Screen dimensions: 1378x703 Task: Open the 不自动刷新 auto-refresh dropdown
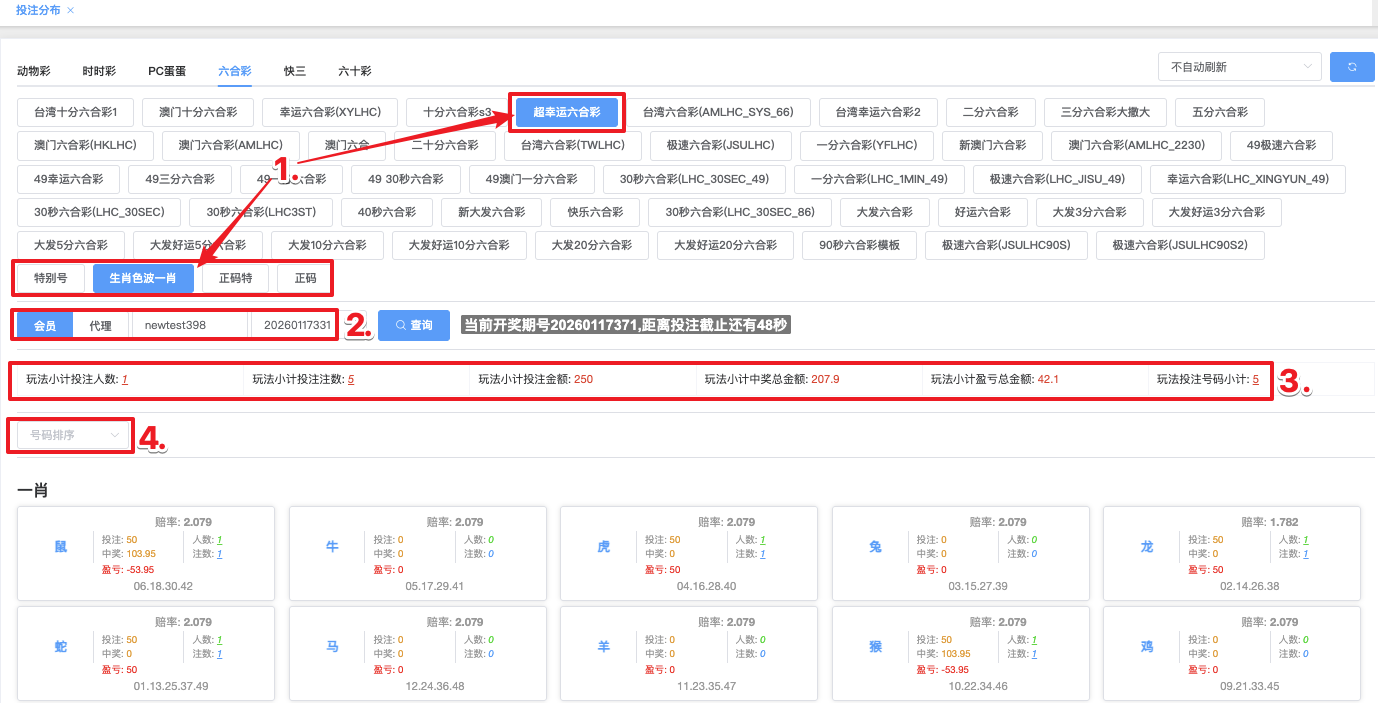[1239, 67]
